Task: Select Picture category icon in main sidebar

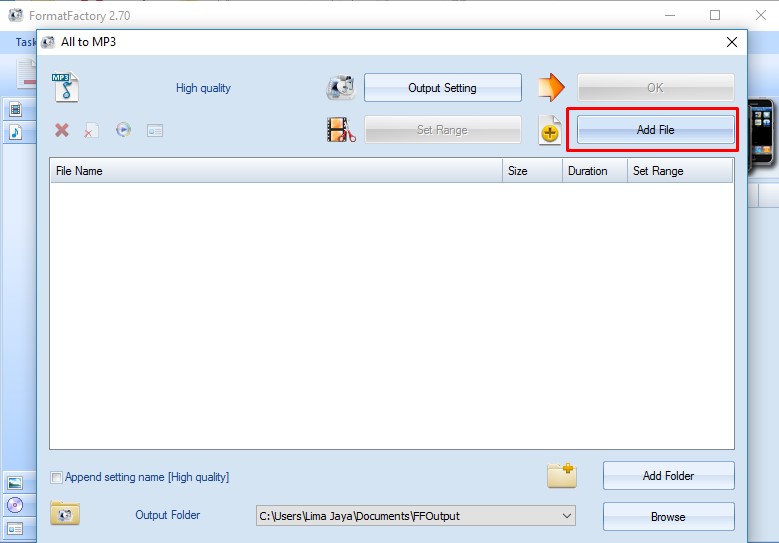Action: tap(15, 482)
